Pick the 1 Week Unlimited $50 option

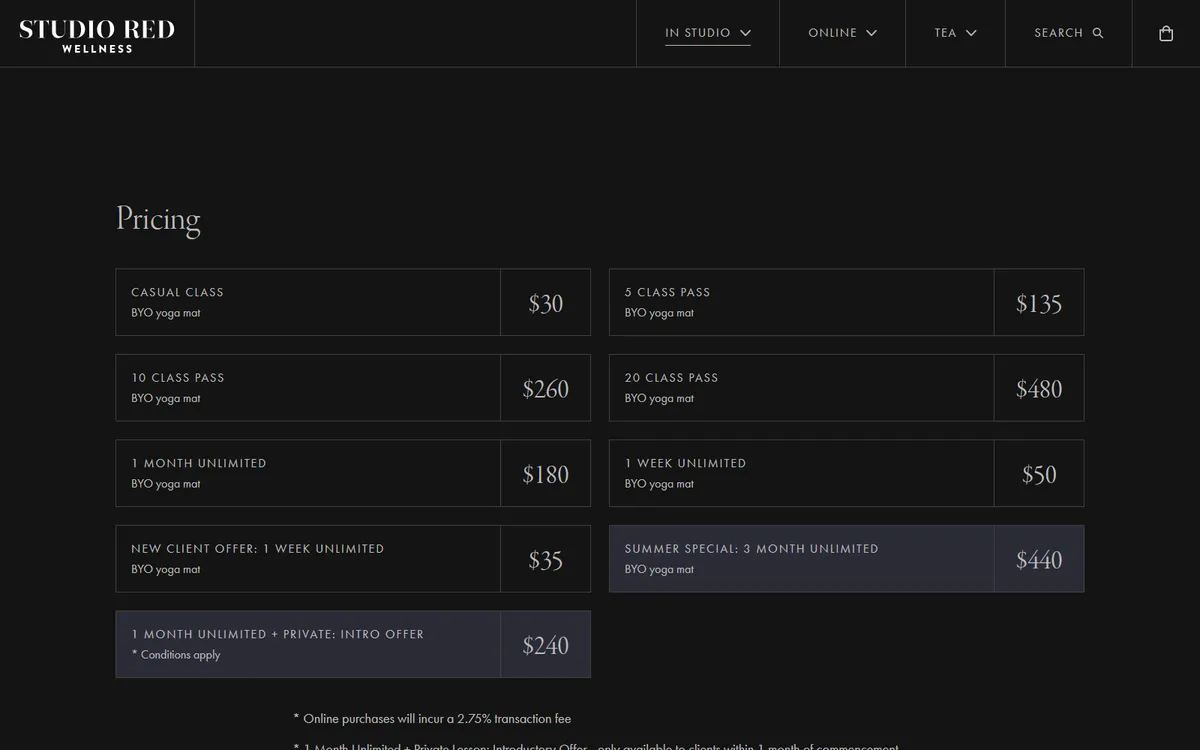click(846, 472)
